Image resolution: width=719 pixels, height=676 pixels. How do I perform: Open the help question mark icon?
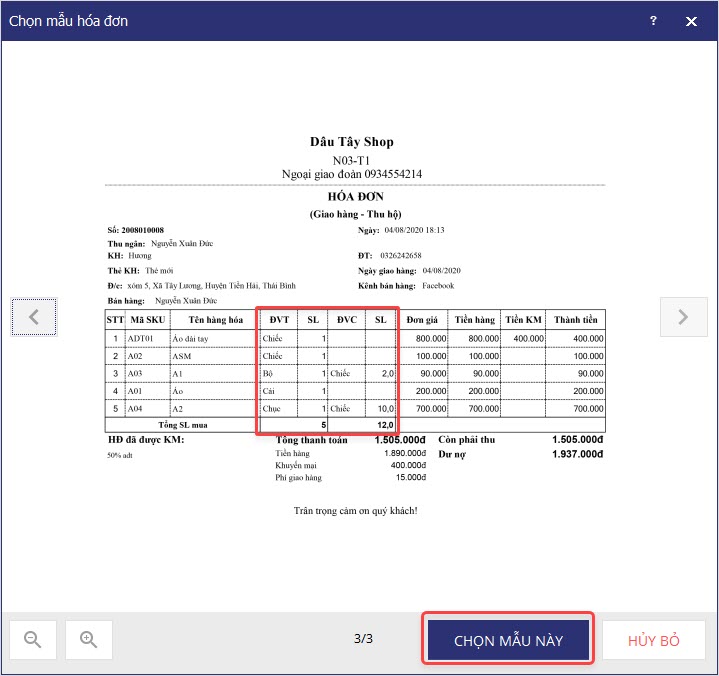pos(653,21)
